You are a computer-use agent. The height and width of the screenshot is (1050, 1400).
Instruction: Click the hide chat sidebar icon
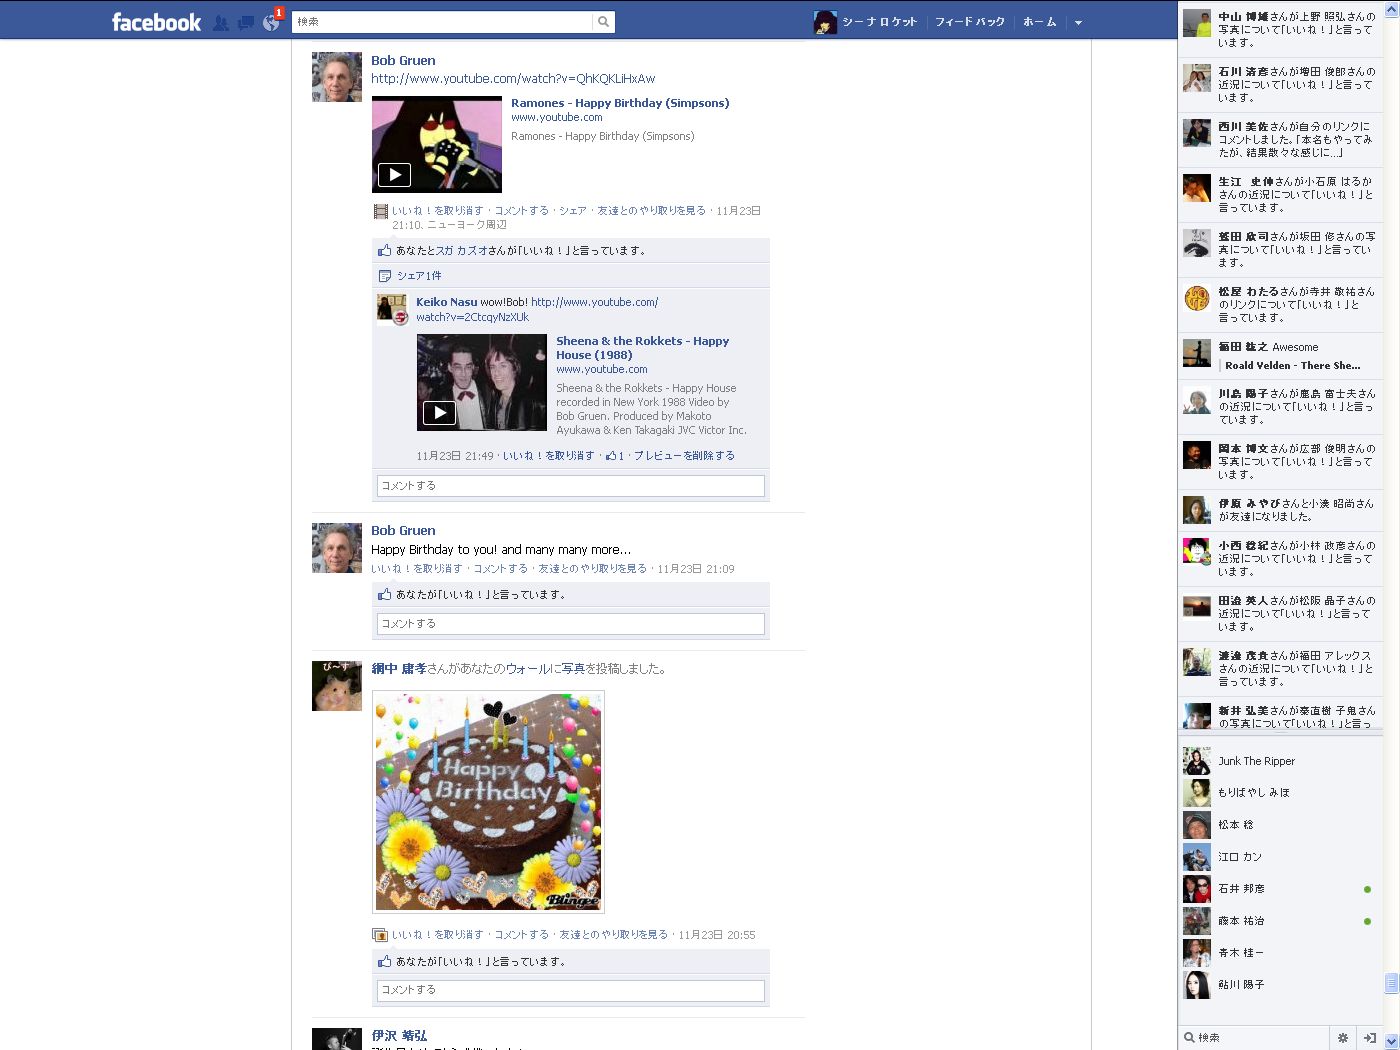(1369, 1038)
